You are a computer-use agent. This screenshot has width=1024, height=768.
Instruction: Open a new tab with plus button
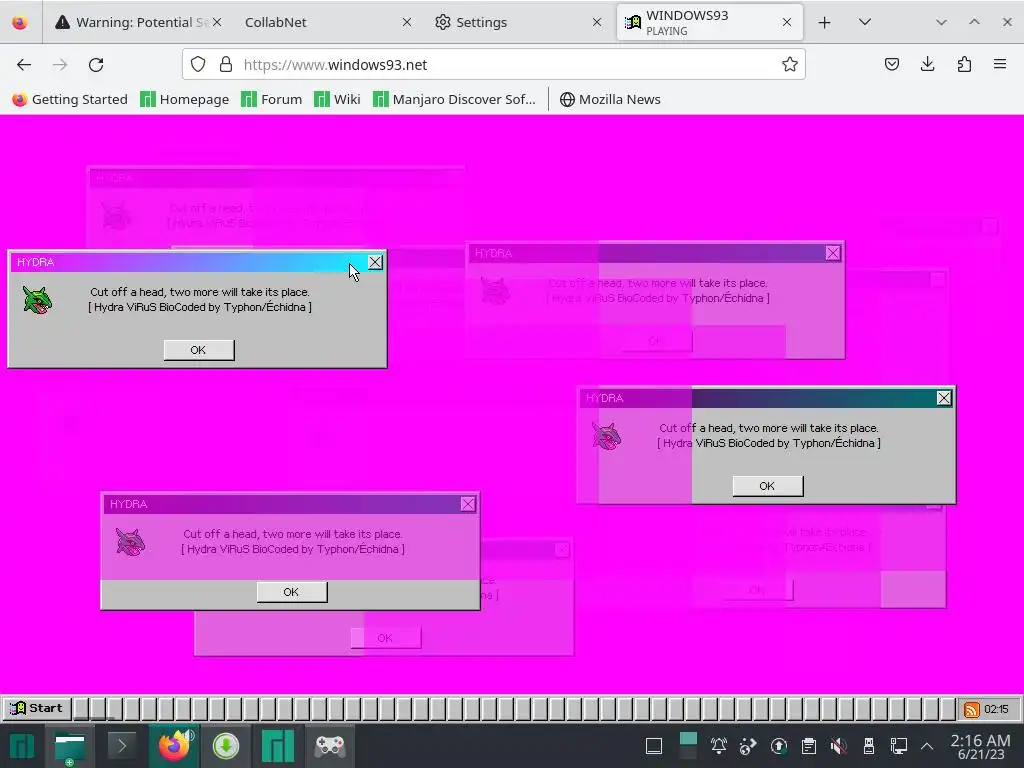click(824, 22)
